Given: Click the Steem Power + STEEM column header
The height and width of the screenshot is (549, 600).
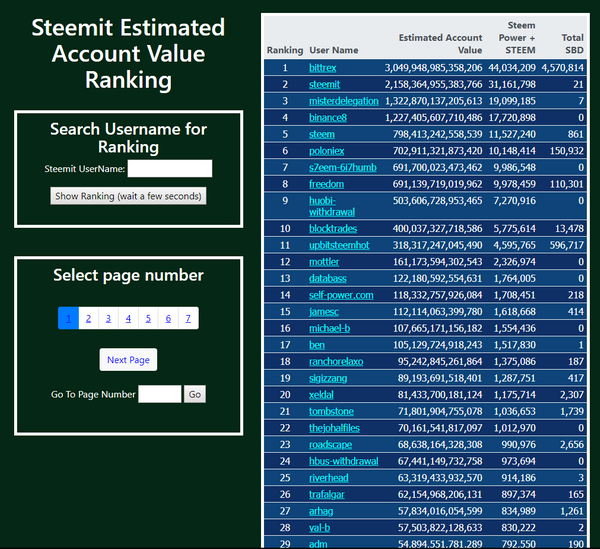Looking at the screenshot, I should [x=517, y=37].
